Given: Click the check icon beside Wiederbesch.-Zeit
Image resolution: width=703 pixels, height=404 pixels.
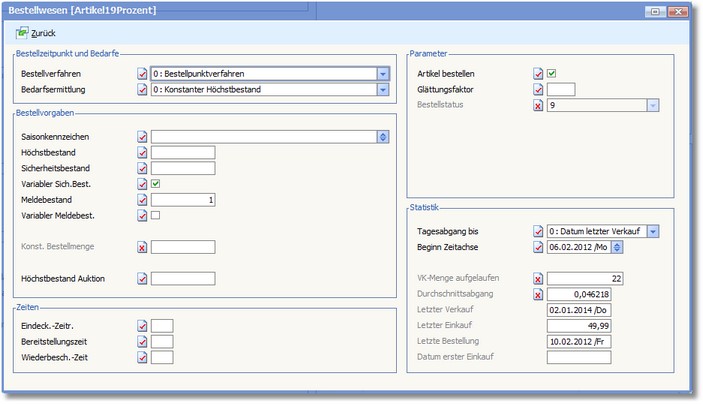Looking at the screenshot, I should tap(141, 357).
